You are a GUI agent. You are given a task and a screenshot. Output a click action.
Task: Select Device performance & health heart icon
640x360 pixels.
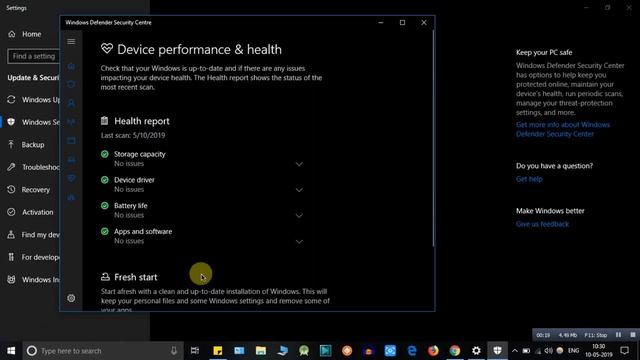point(71,178)
